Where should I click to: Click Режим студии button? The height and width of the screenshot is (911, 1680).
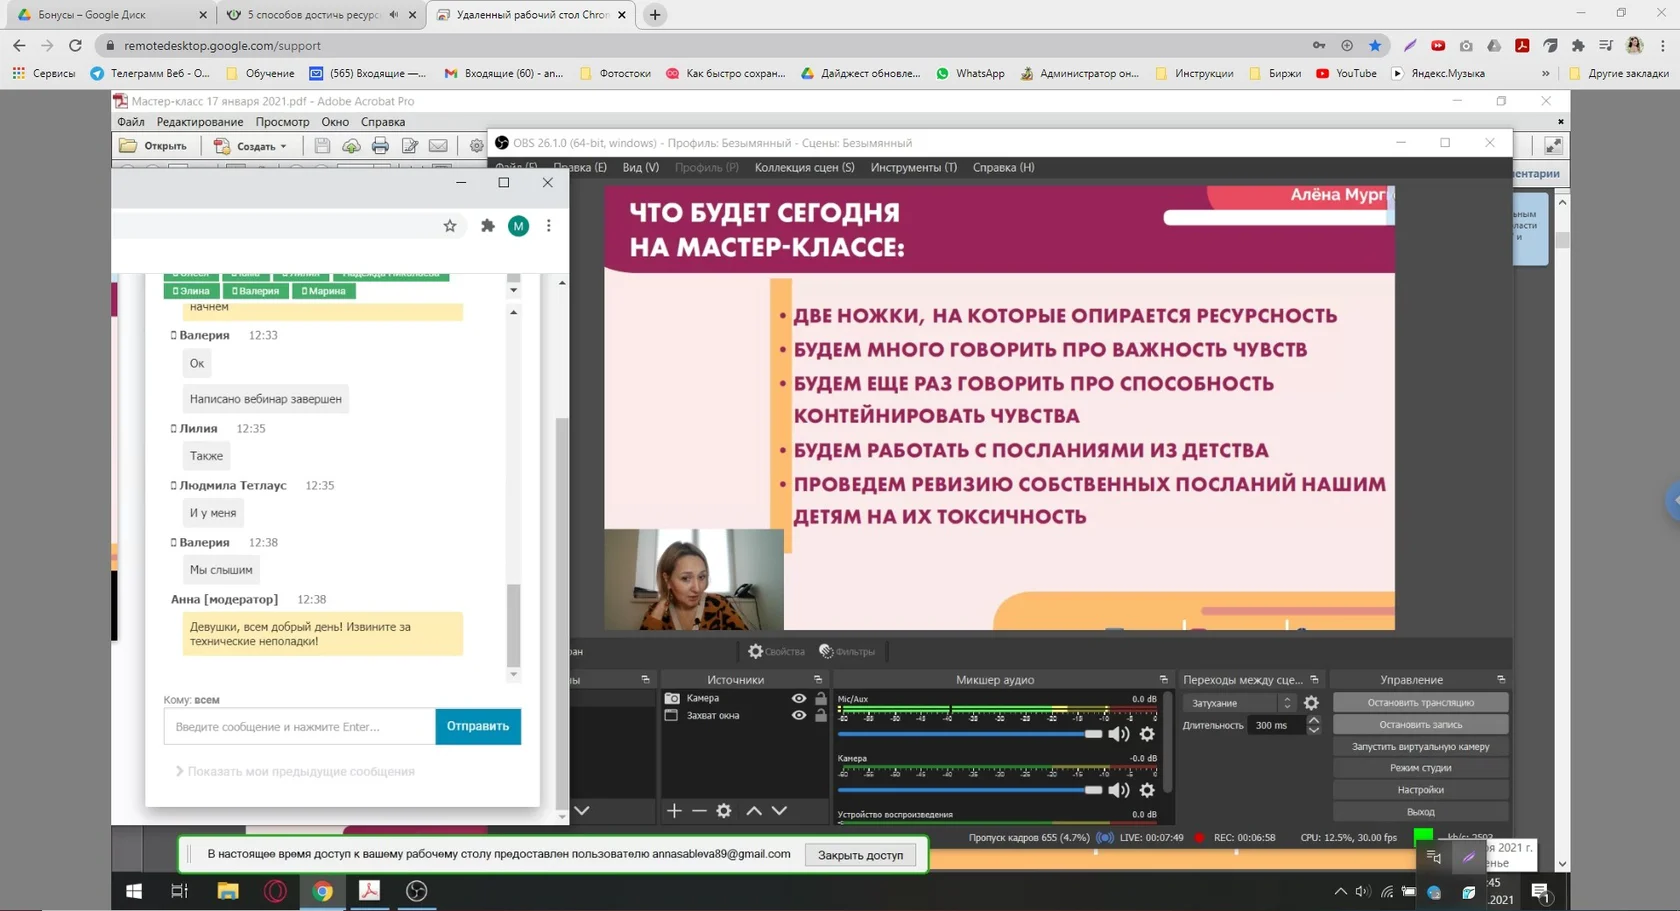[1420, 768]
